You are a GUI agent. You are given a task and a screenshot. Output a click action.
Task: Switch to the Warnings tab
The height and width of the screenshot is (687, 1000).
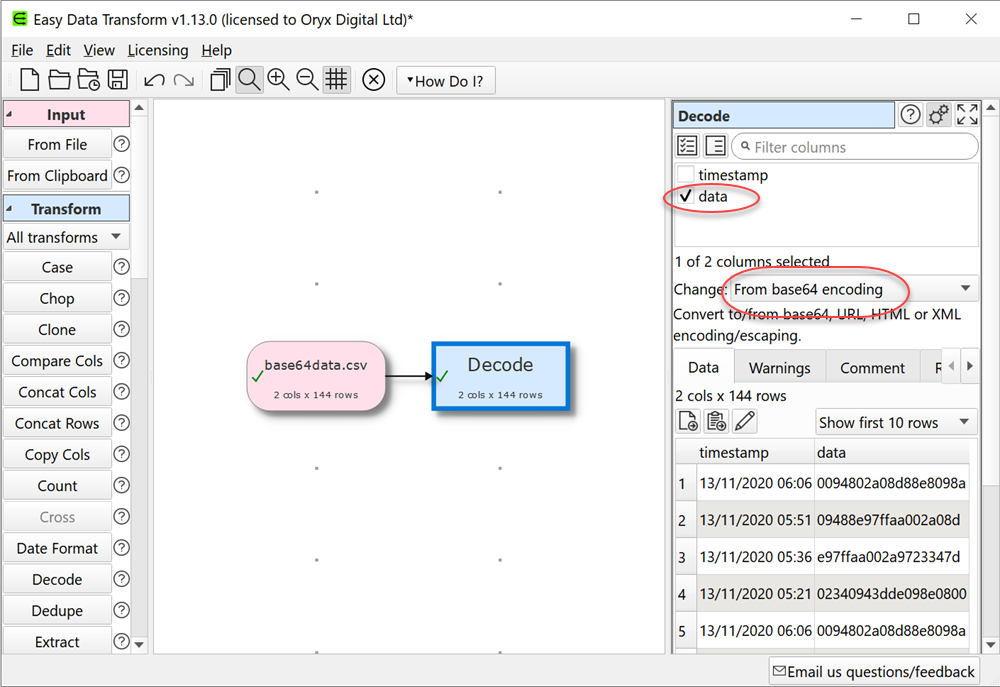click(x=779, y=367)
